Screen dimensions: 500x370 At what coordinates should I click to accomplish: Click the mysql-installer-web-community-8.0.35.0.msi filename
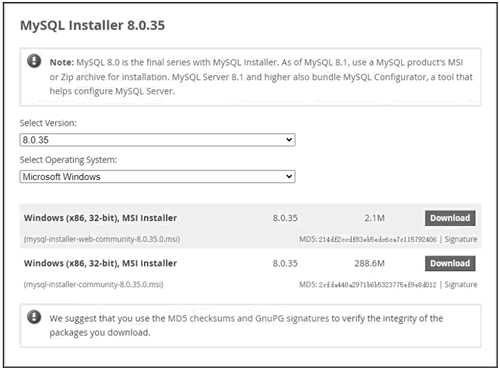(102, 239)
